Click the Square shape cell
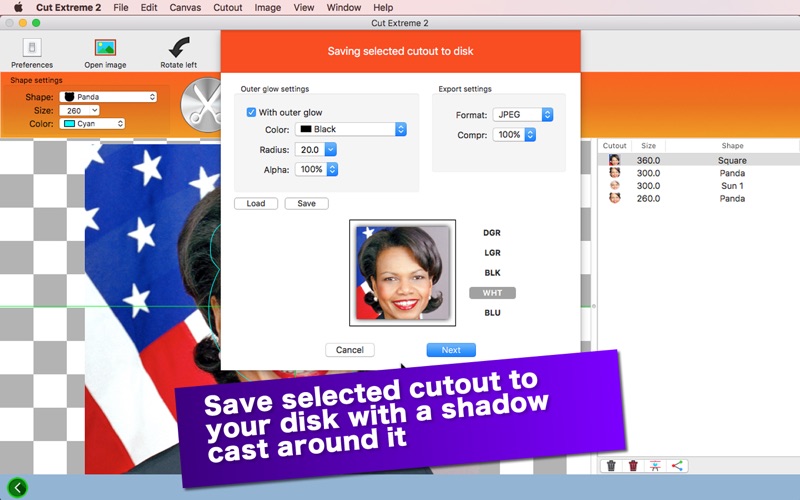The image size is (800, 500). [732, 160]
